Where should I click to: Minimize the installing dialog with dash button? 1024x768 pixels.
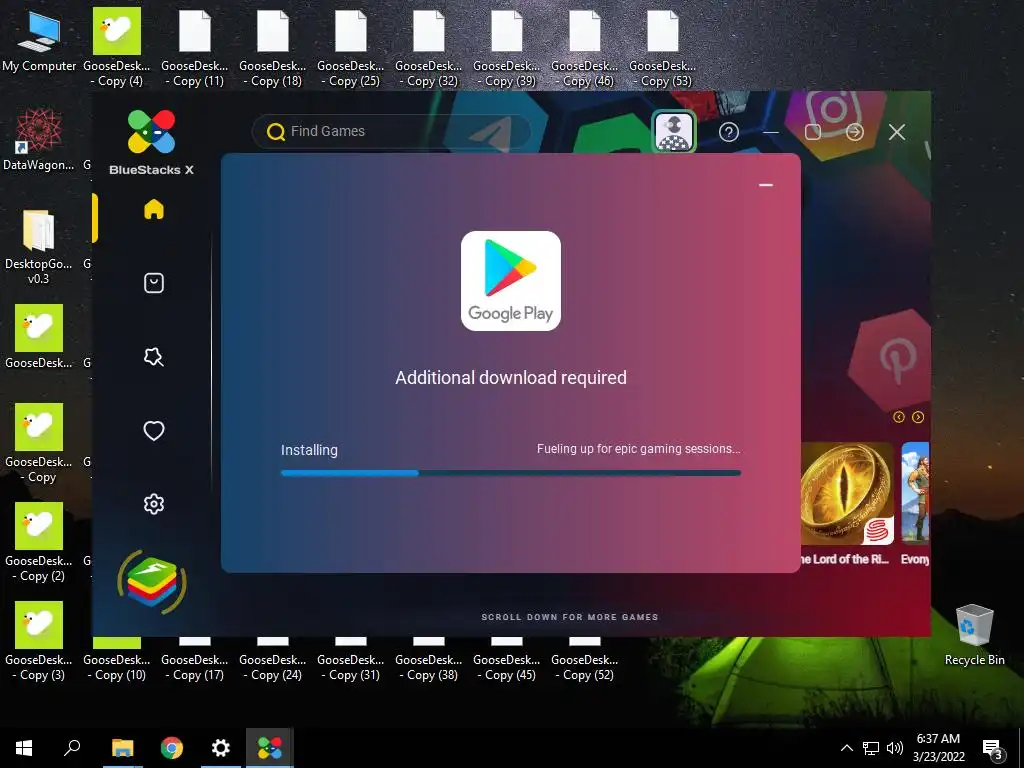pos(766,185)
